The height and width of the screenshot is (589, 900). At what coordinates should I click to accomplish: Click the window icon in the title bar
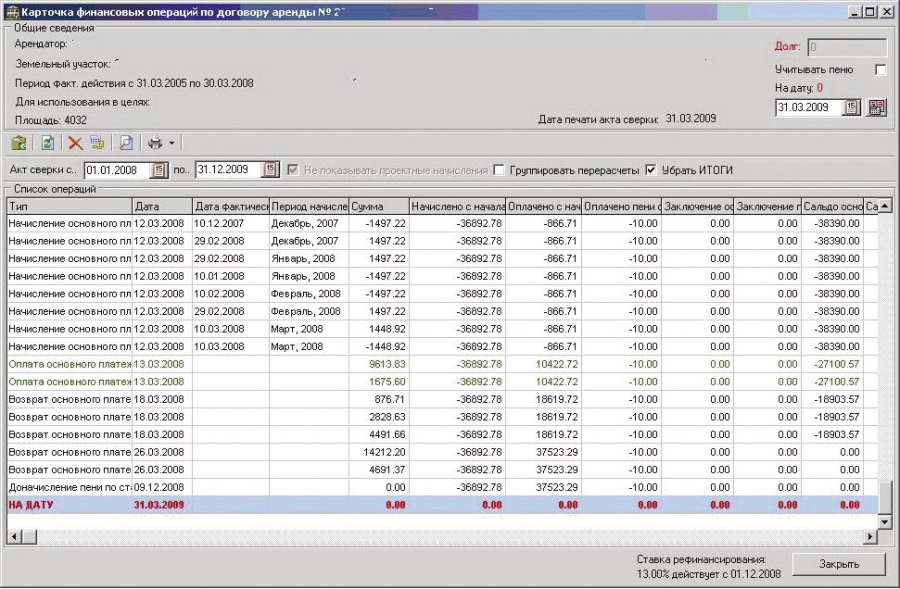(x=12, y=11)
